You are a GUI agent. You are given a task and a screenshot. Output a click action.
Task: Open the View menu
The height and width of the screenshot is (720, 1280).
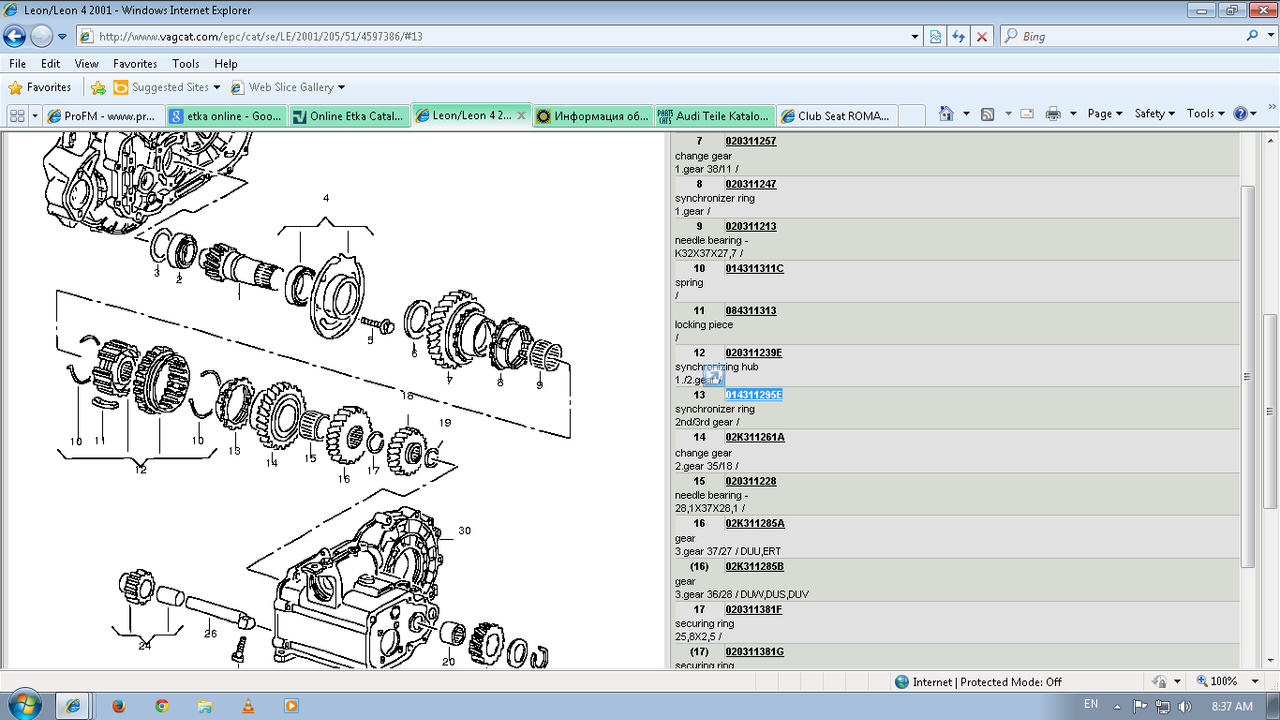87,63
